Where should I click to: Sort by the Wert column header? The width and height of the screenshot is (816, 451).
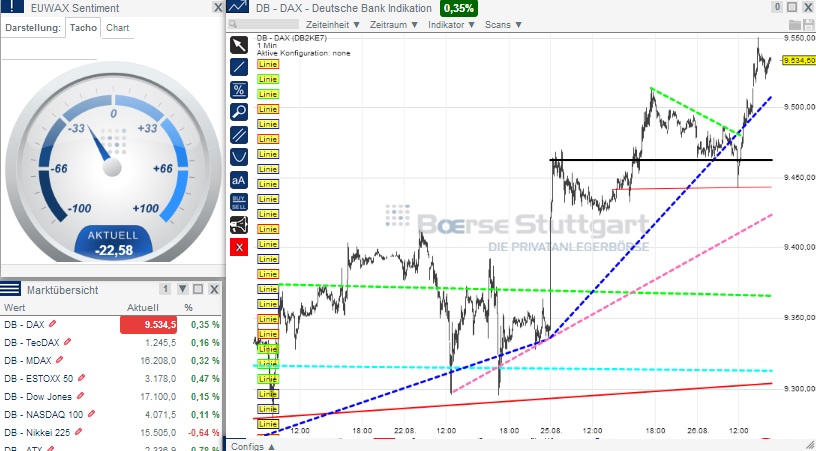tap(15, 307)
